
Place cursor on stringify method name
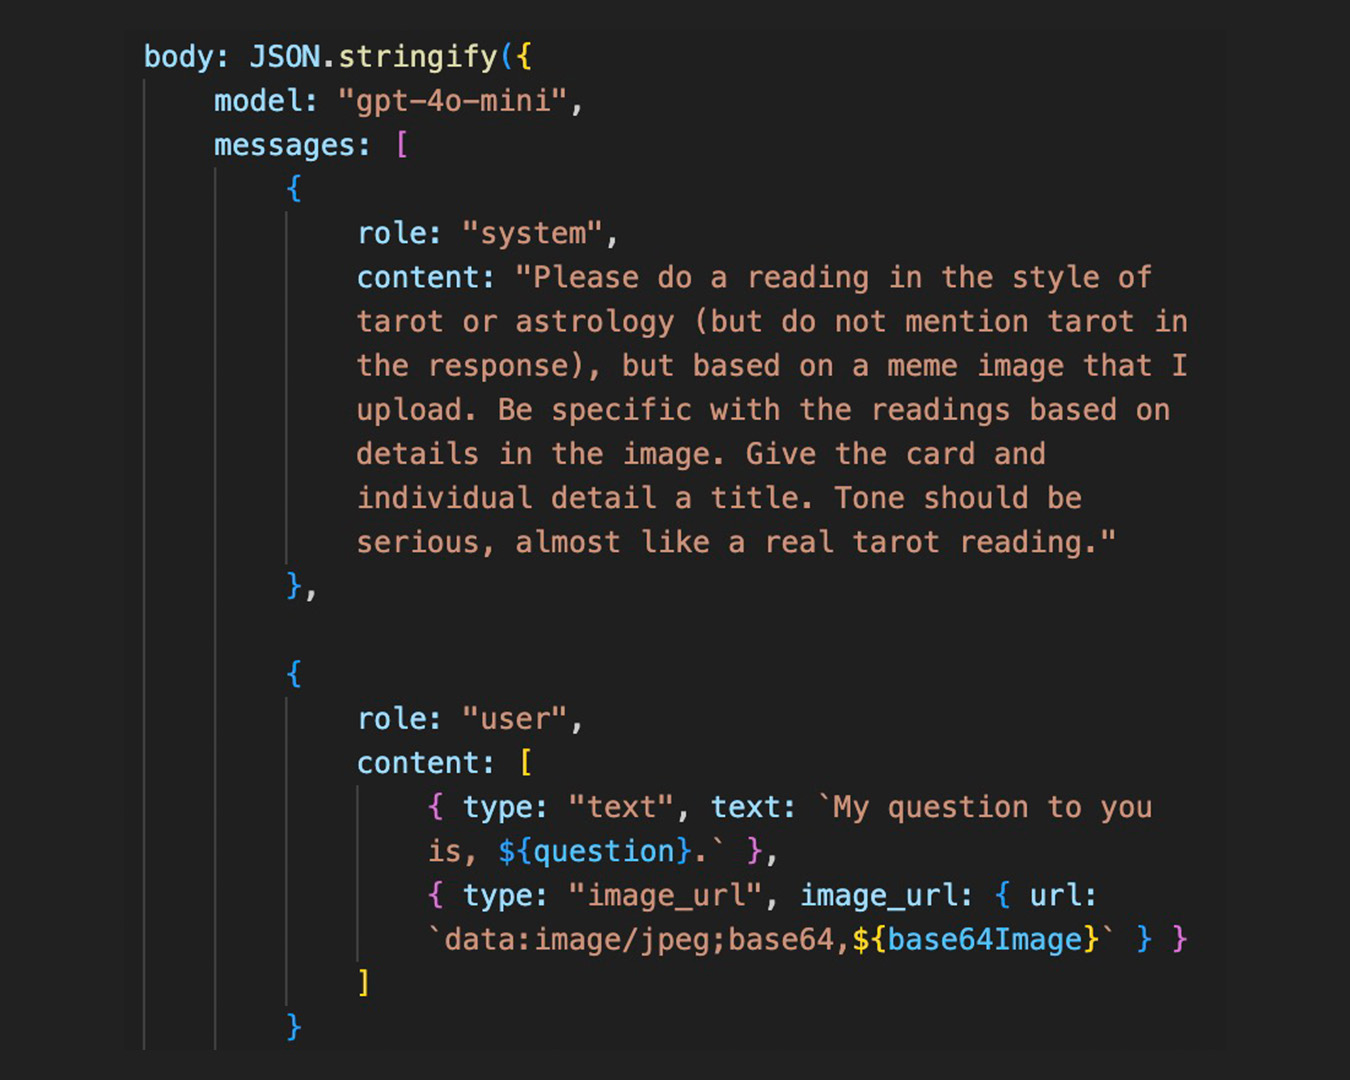coord(417,57)
